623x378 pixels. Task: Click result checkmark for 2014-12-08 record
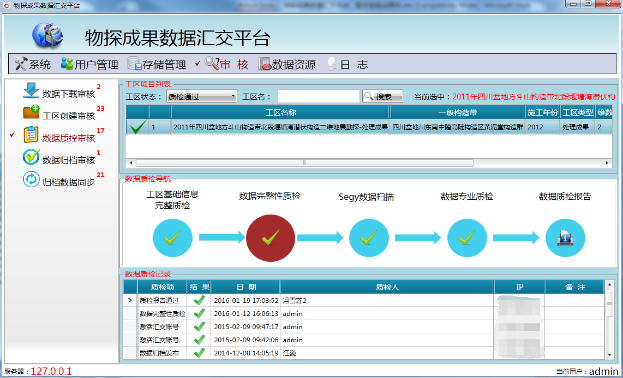(x=199, y=353)
